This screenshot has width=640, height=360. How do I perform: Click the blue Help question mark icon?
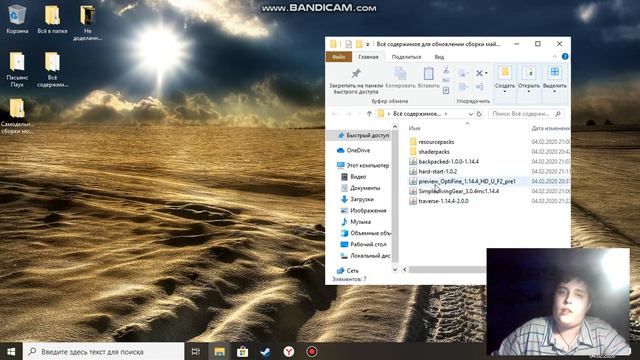[x=565, y=57]
